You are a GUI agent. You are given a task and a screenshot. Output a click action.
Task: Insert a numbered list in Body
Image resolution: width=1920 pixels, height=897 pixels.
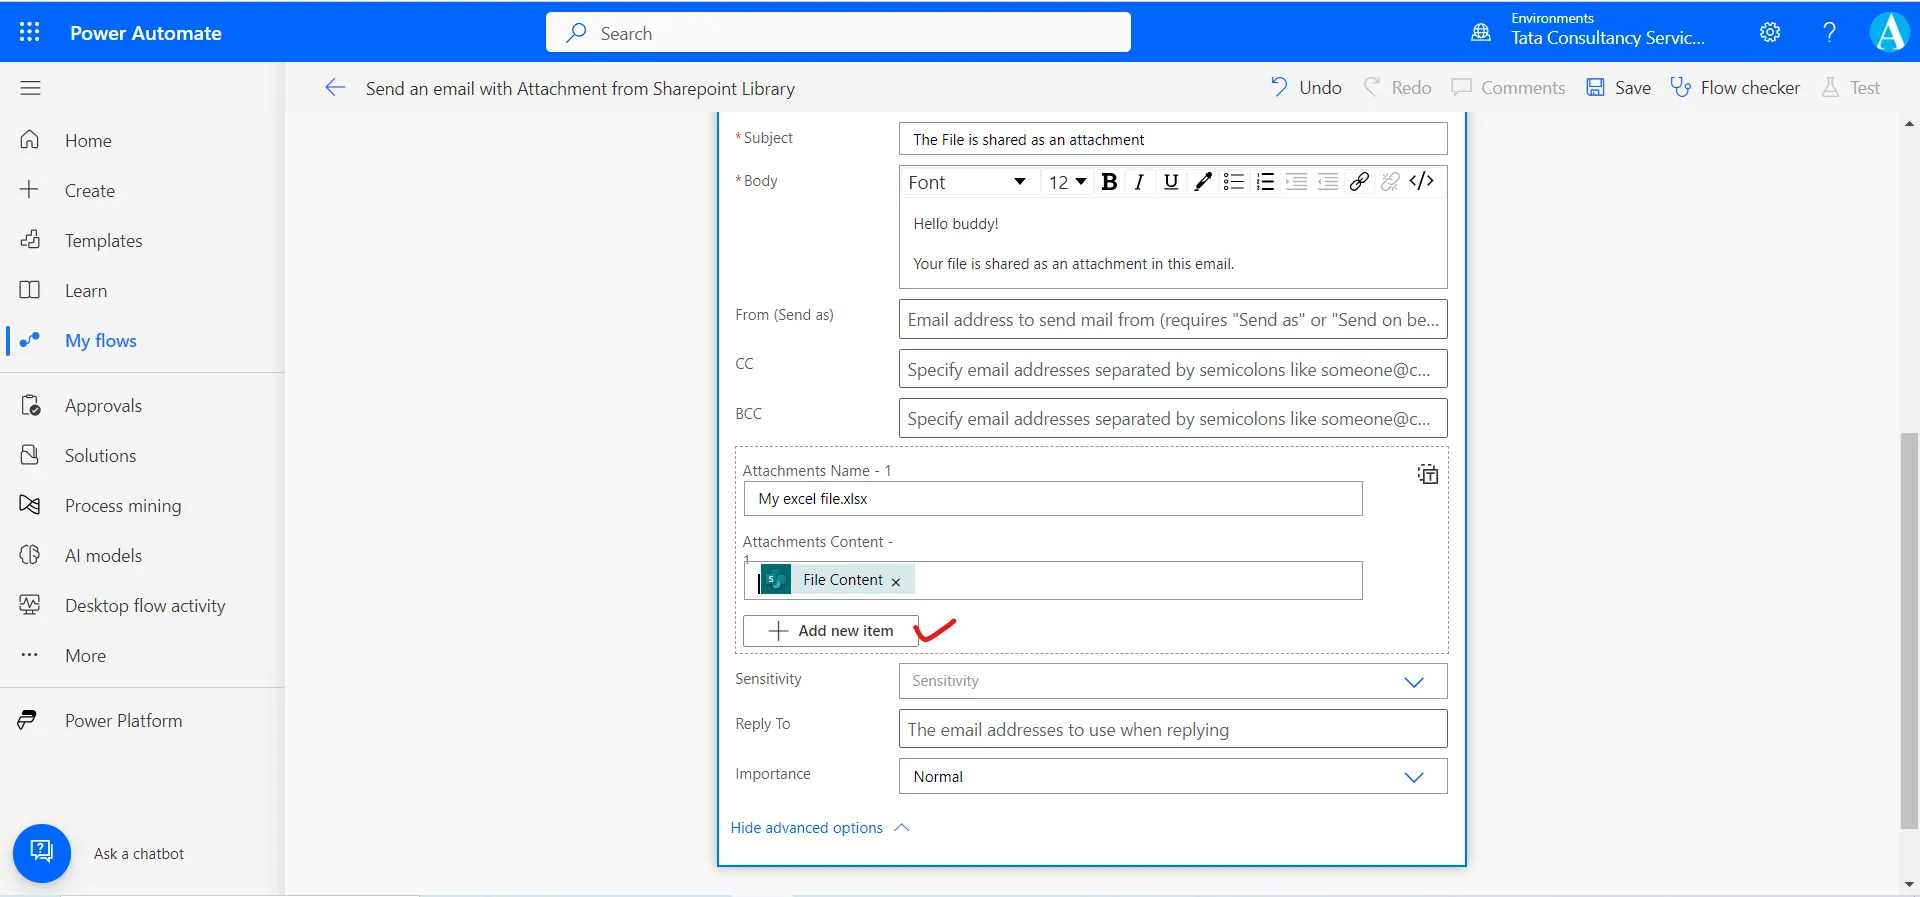tap(1265, 182)
